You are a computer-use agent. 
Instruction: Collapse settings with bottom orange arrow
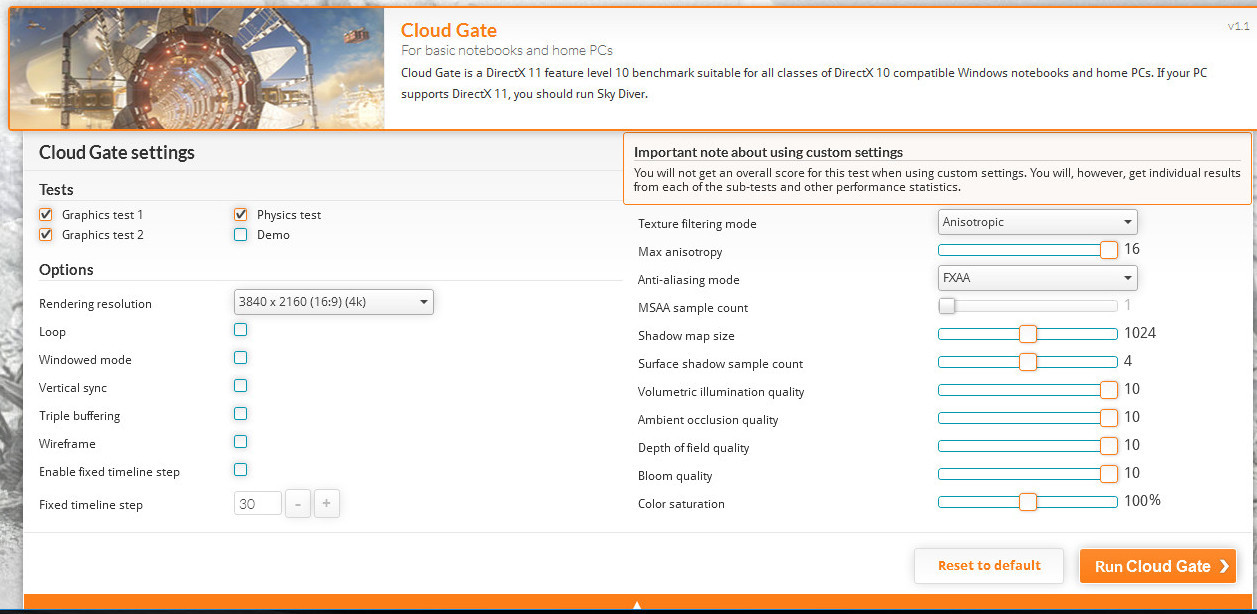point(637,604)
